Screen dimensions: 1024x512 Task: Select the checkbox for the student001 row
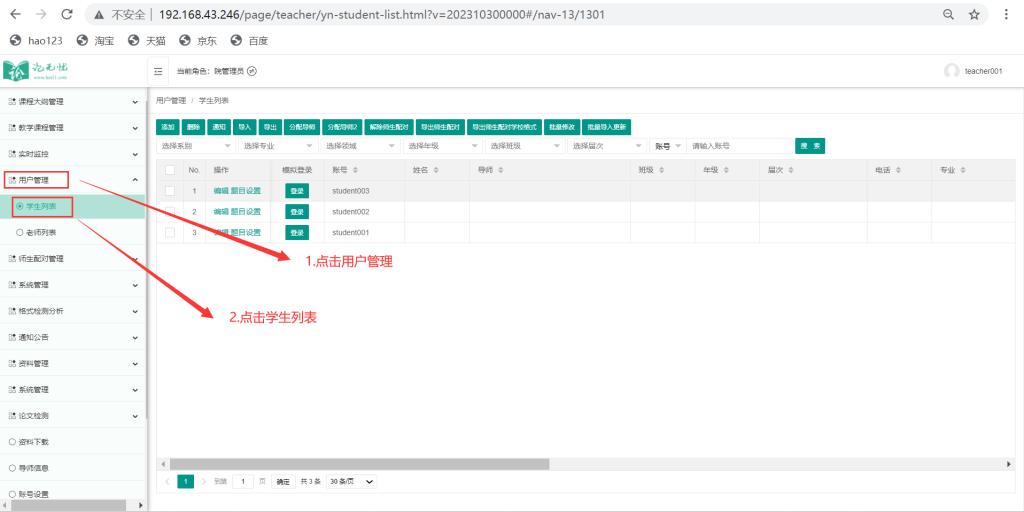[170, 233]
